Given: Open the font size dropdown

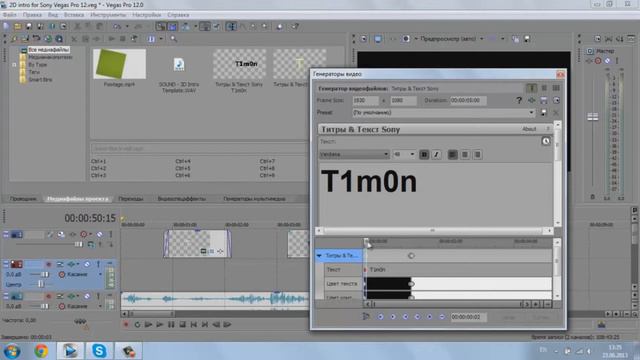Looking at the screenshot, I should (412, 154).
